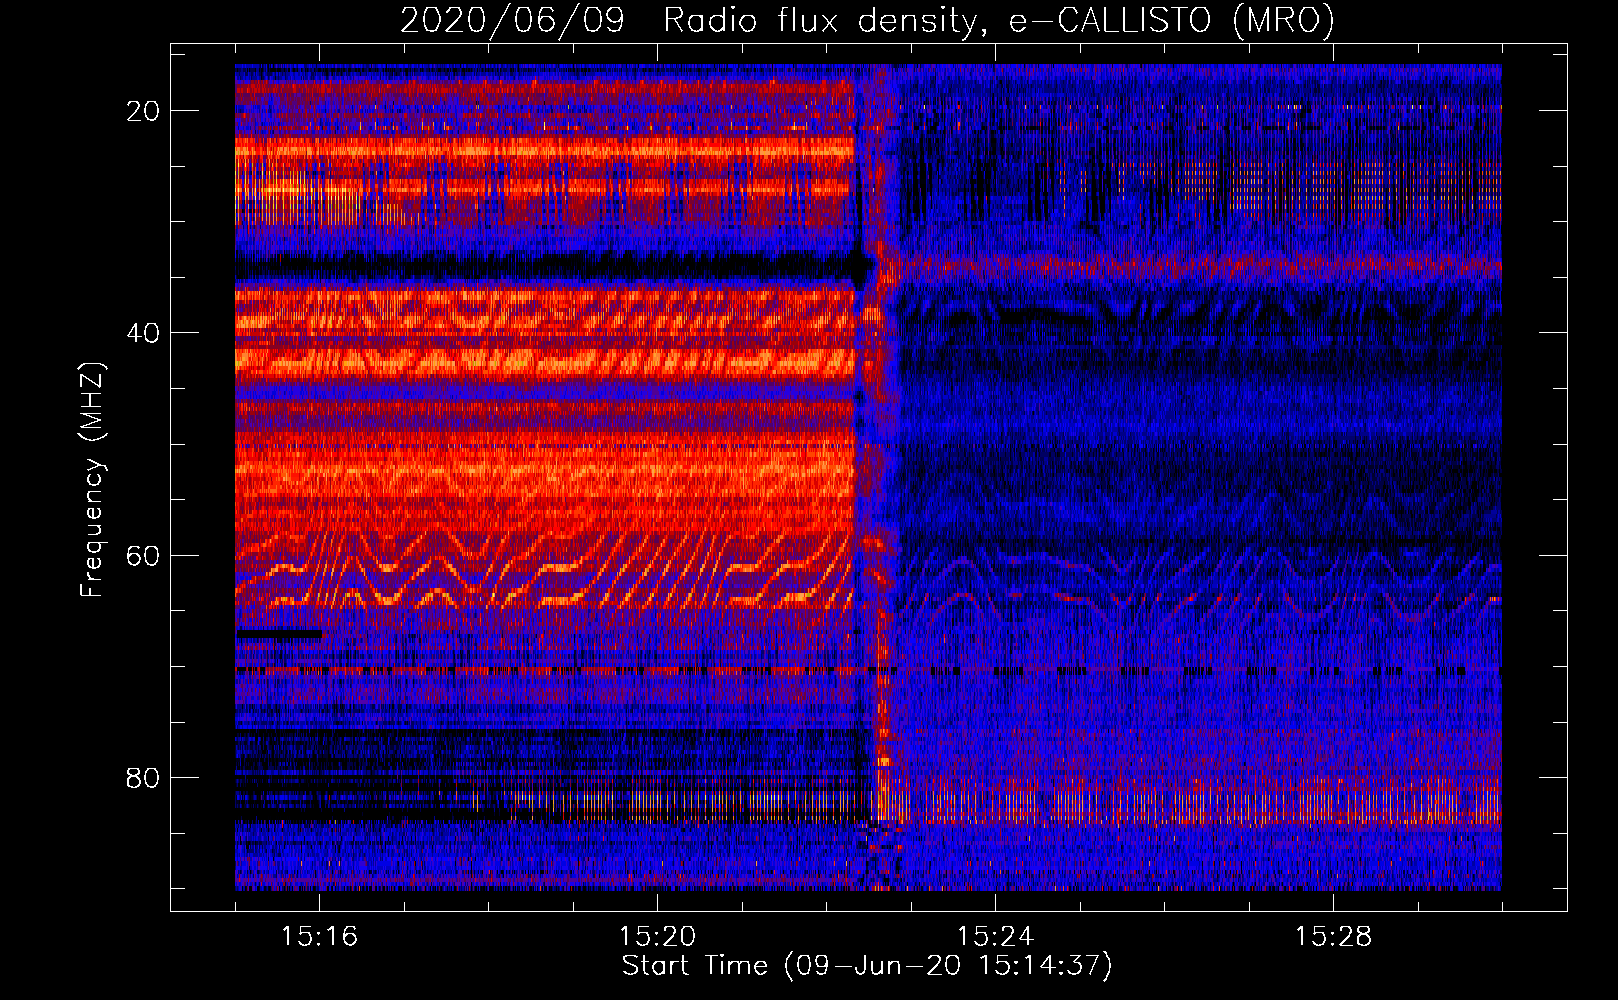Click the '40' frequency tick label

[143, 333]
